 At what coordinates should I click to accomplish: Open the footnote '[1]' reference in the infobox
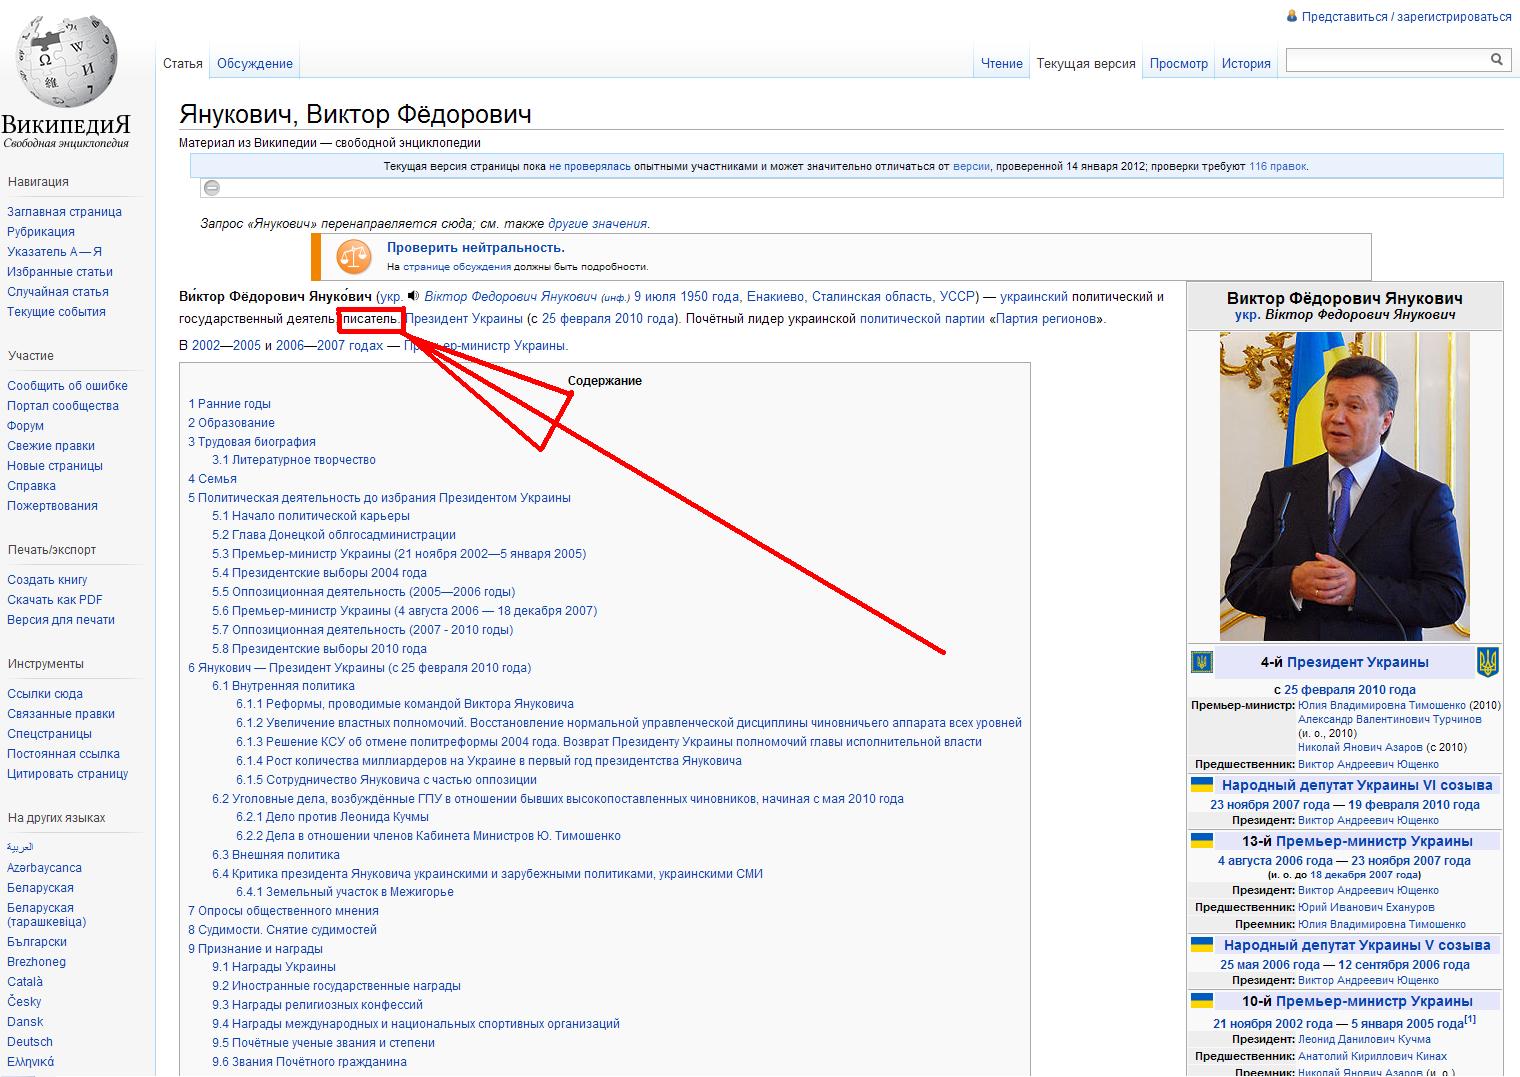[x=1470, y=1019]
